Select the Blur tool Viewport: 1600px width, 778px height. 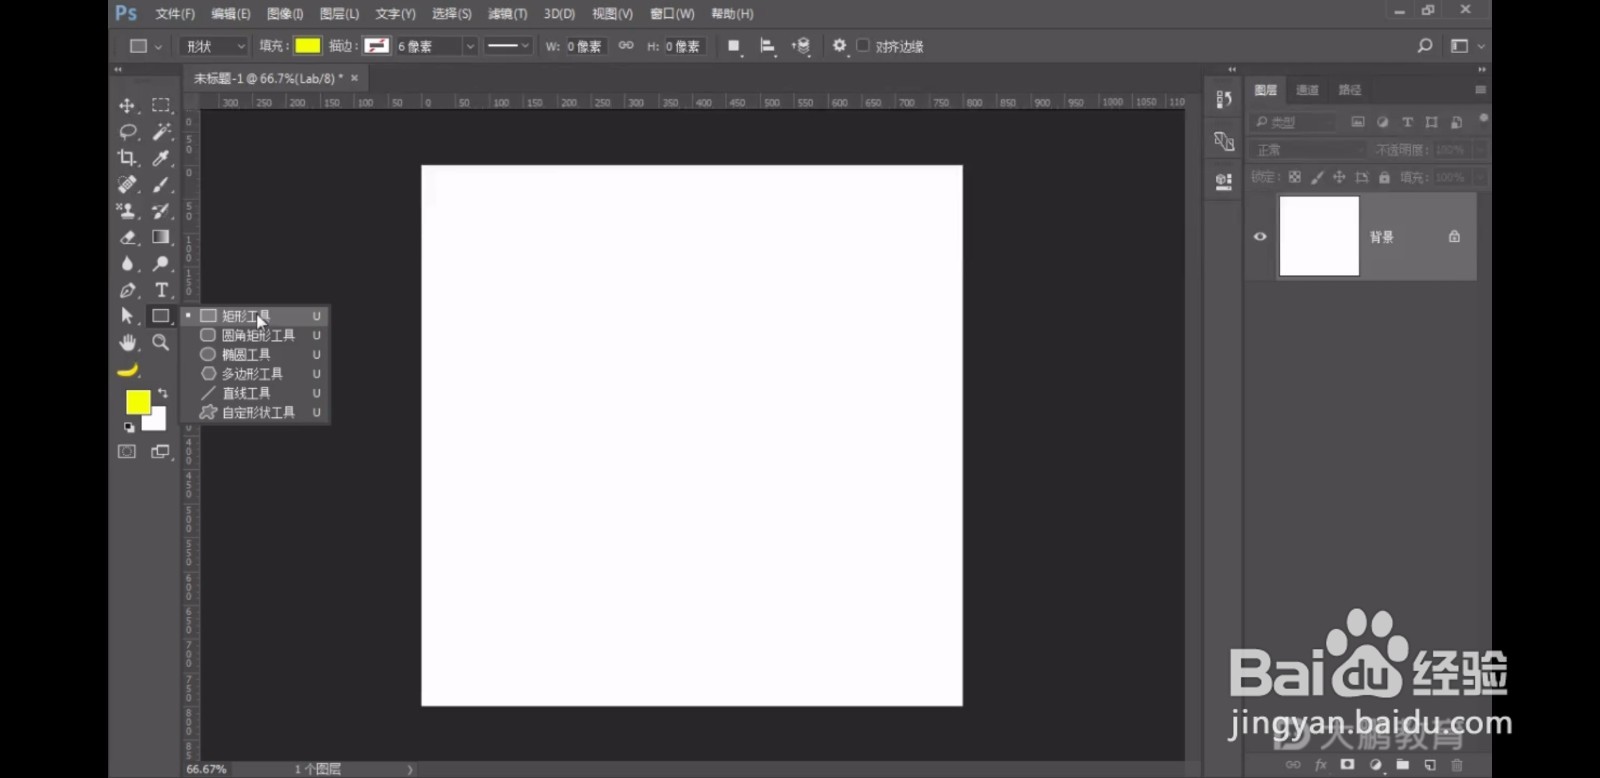click(x=127, y=263)
